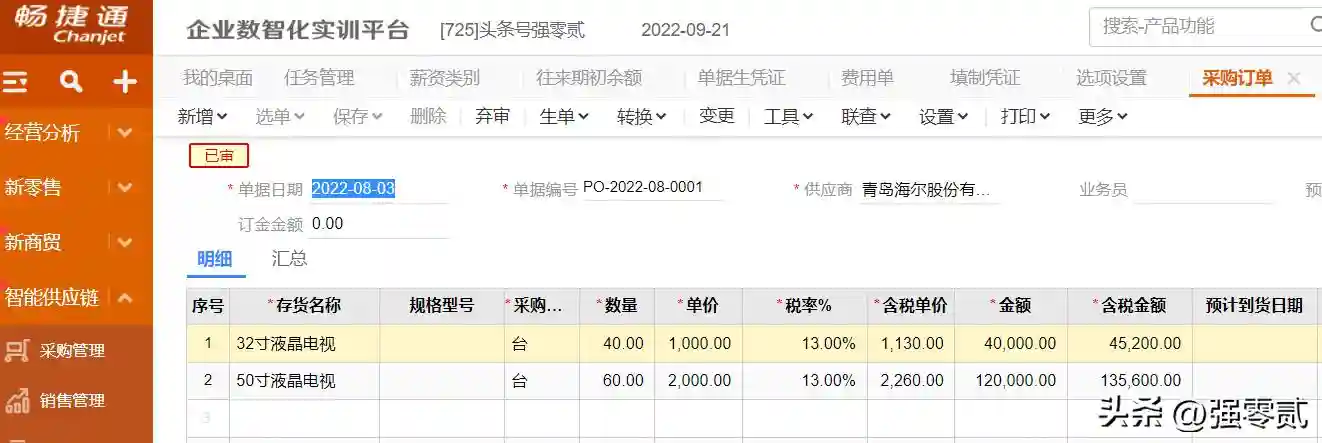Click the sidebar search magnifier icon
This screenshot has width=1322, height=443.
point(71,82)
